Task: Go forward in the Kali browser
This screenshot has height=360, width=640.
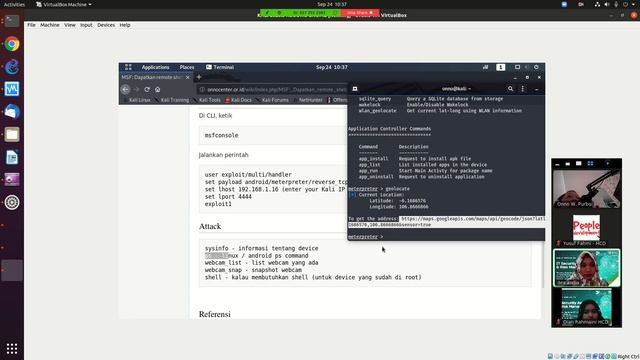Action: pyautogui.click(x=136, y=89)
